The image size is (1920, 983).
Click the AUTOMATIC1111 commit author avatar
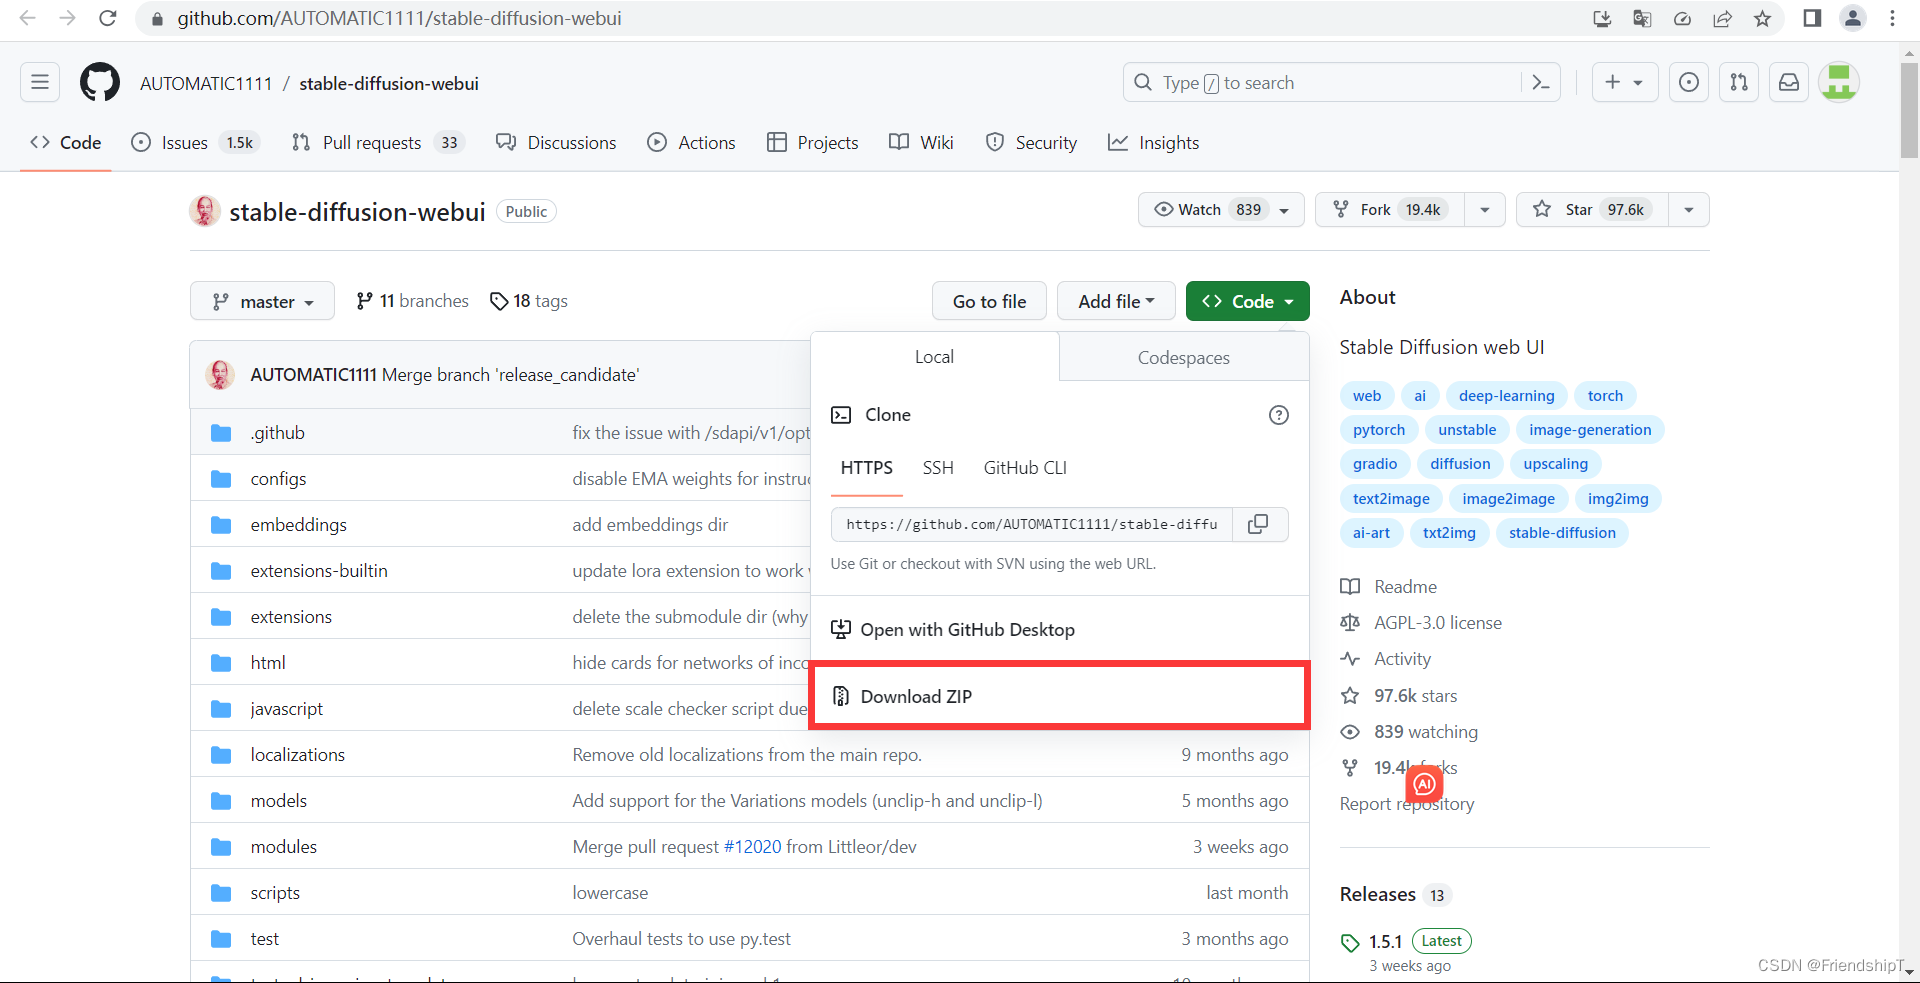[220, 374]
